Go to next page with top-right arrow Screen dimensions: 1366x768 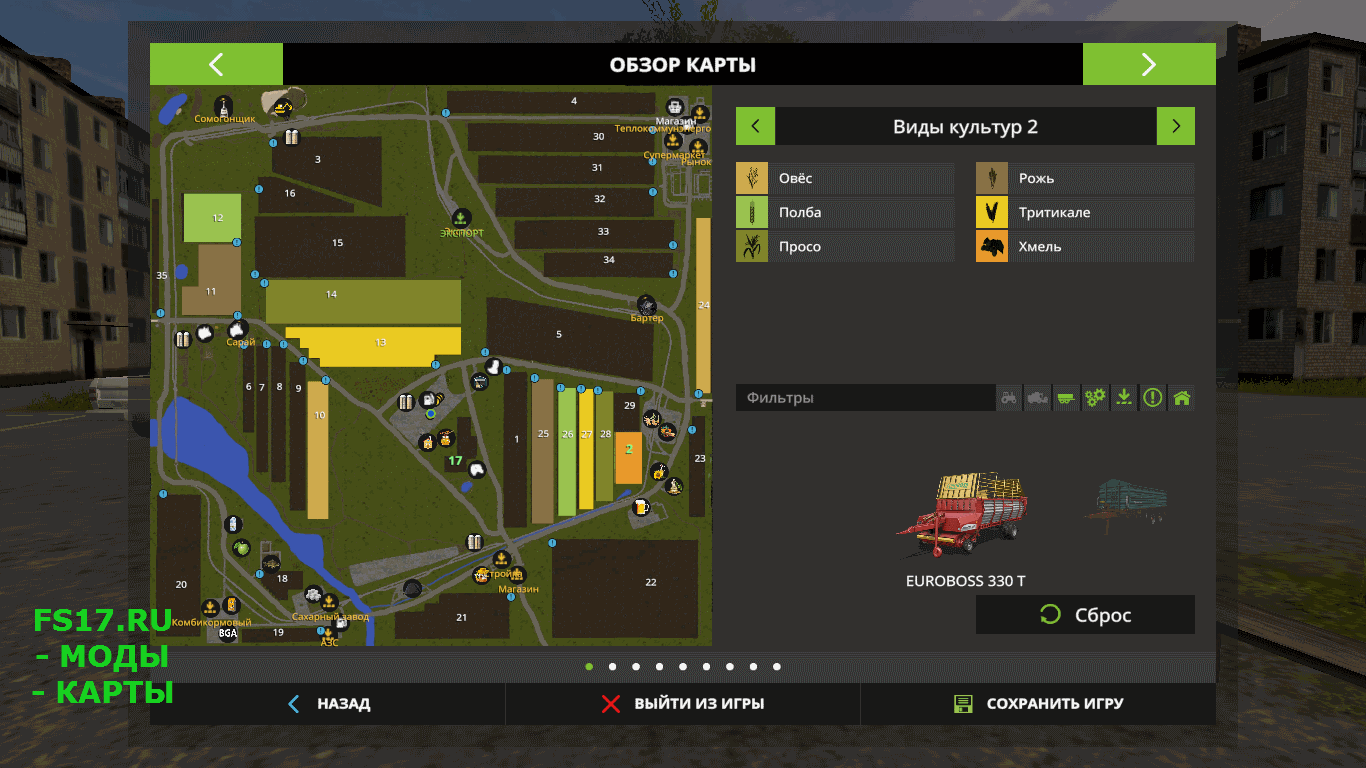(1149, 65)
